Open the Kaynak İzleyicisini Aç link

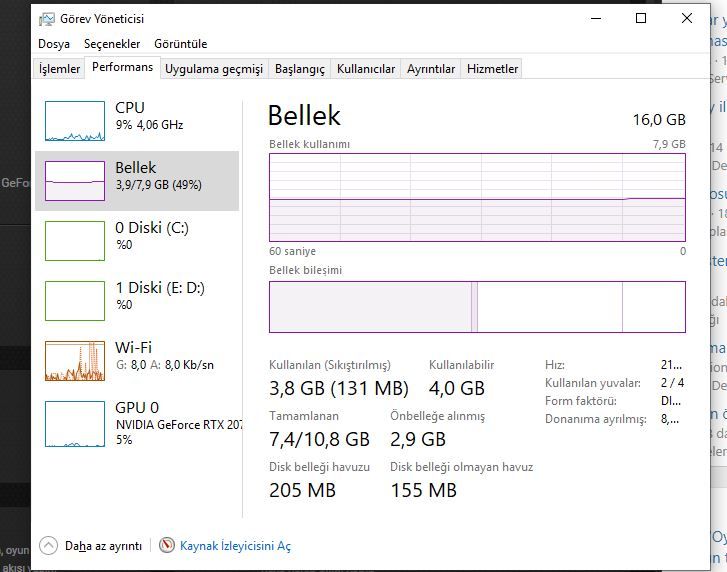235,546
